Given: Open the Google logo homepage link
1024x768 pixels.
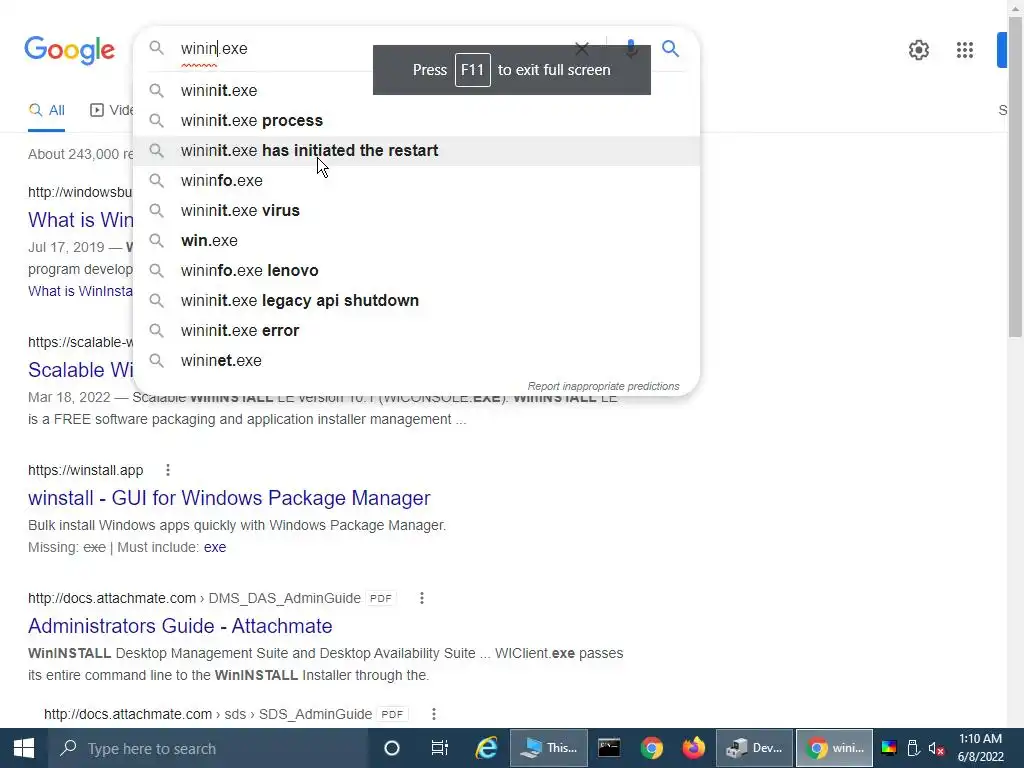Looking at the screenshot, I should (69, 50).
